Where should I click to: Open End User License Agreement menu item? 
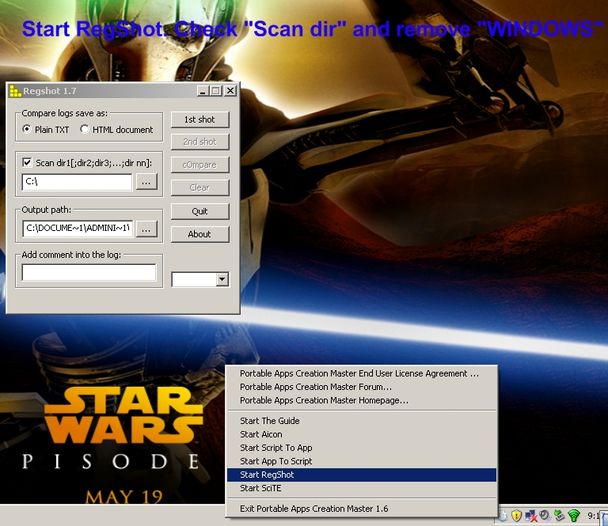click(361, 373)
